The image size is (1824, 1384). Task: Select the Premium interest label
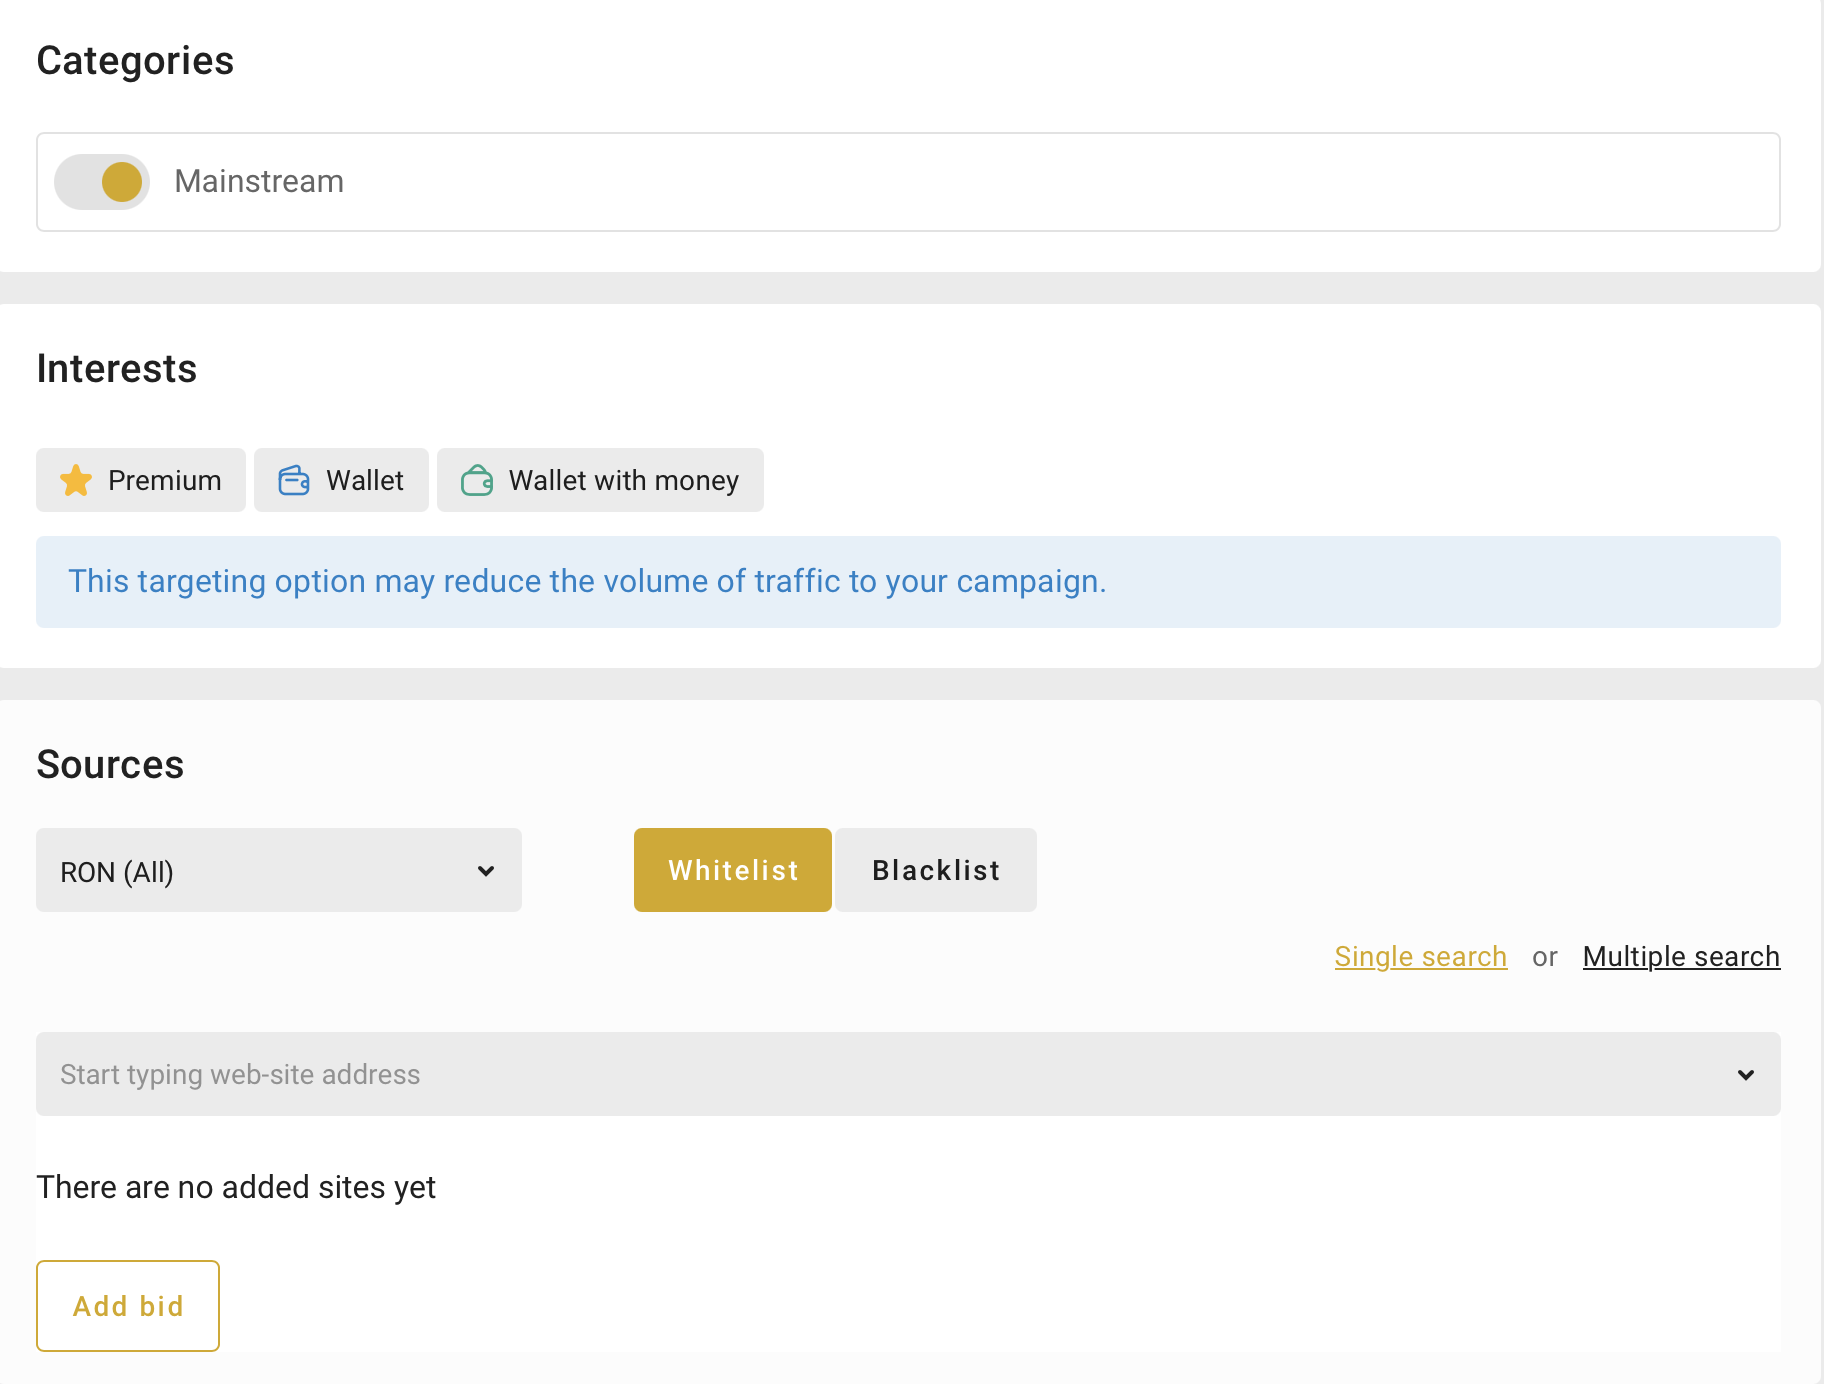(x=164, y=481)
